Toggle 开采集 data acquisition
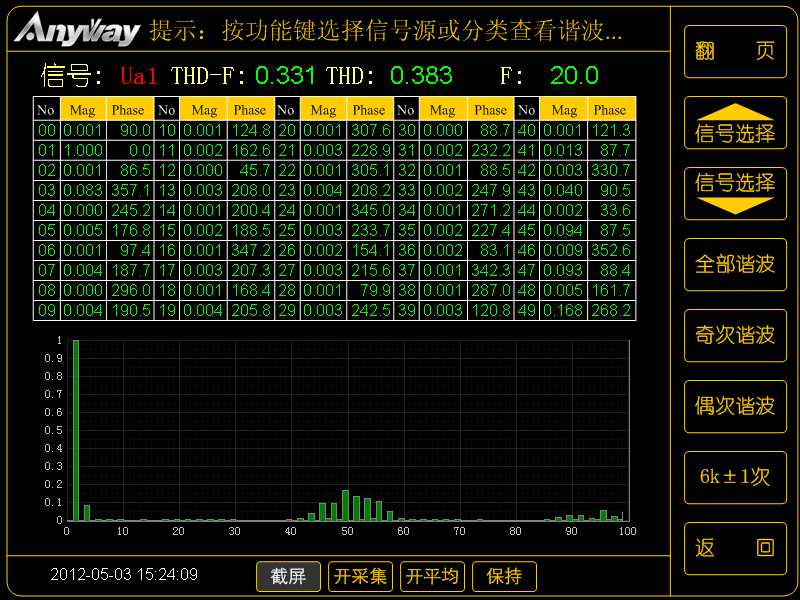Screen dimensions: 800x600 pos(359,576)
